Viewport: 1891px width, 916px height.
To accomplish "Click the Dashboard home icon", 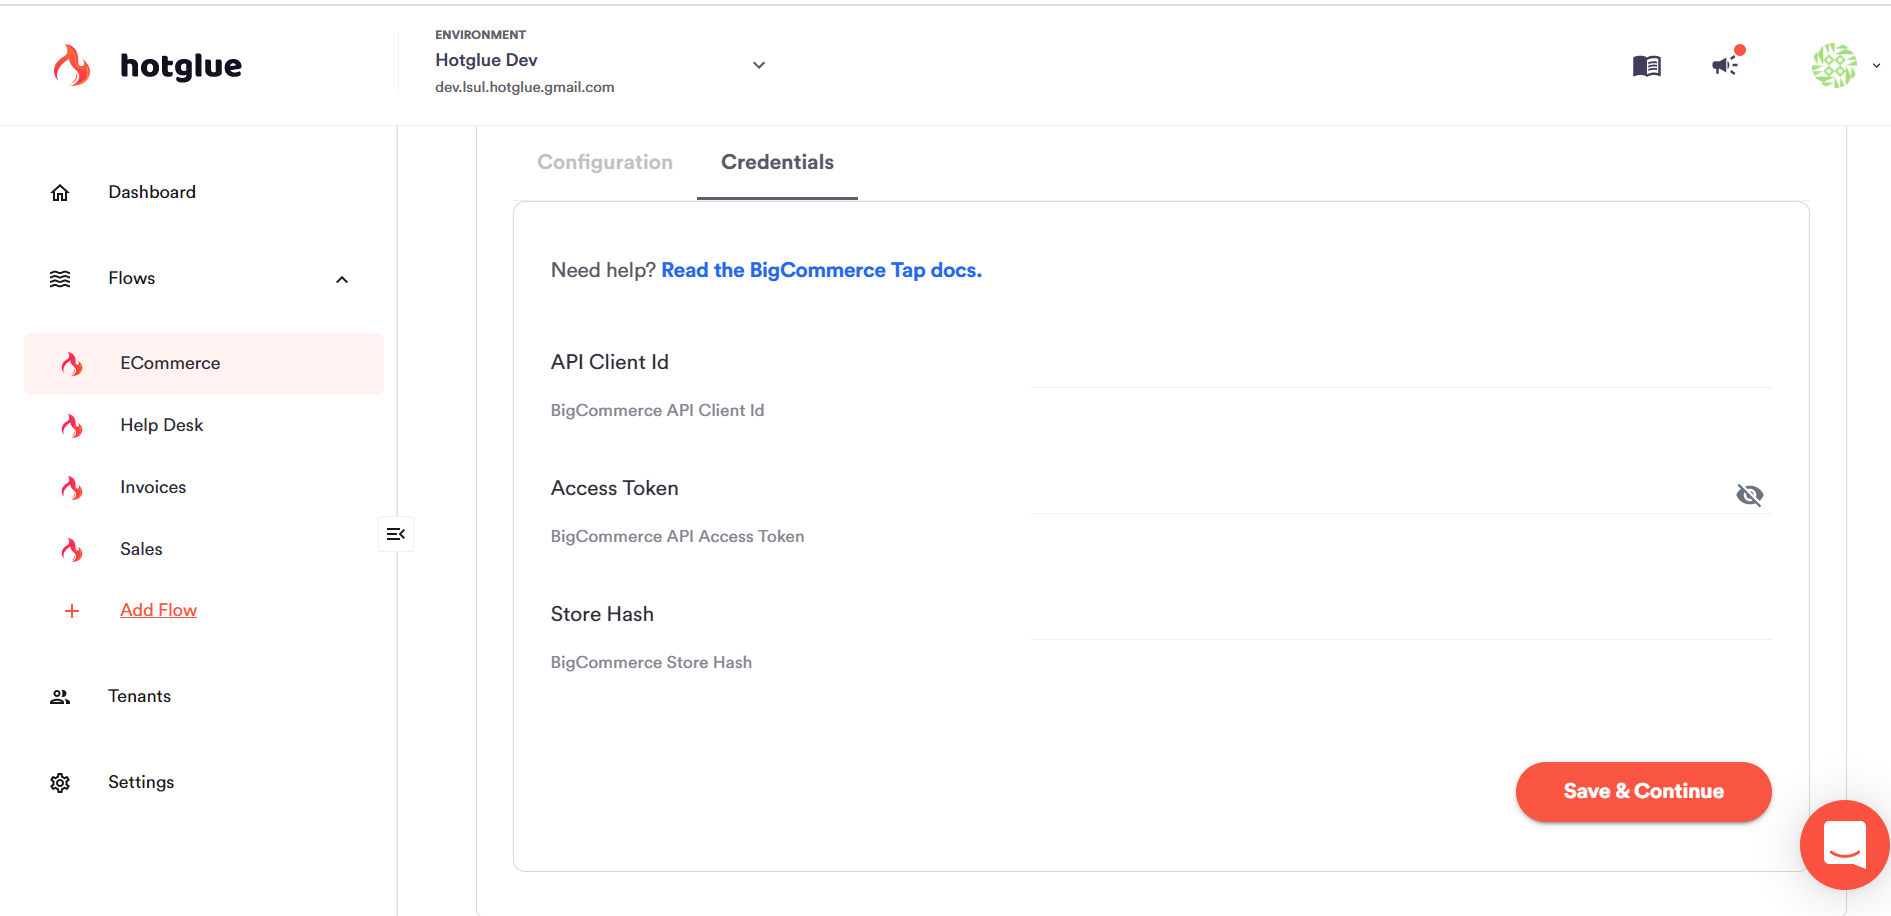I will [x=60, y=193].
